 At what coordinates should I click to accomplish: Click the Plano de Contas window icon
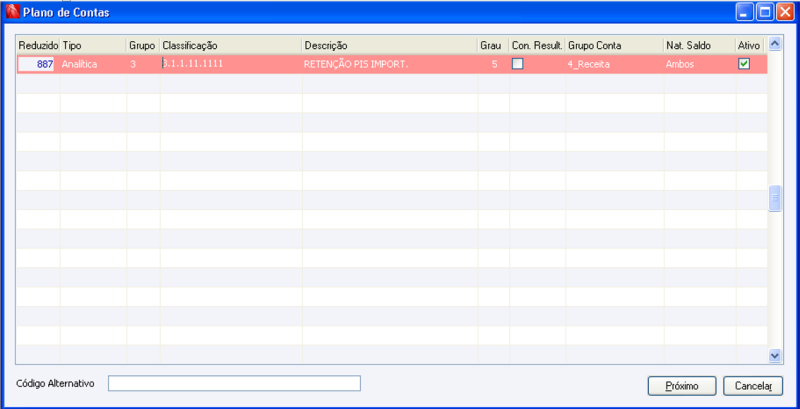[x=12, y=12]
